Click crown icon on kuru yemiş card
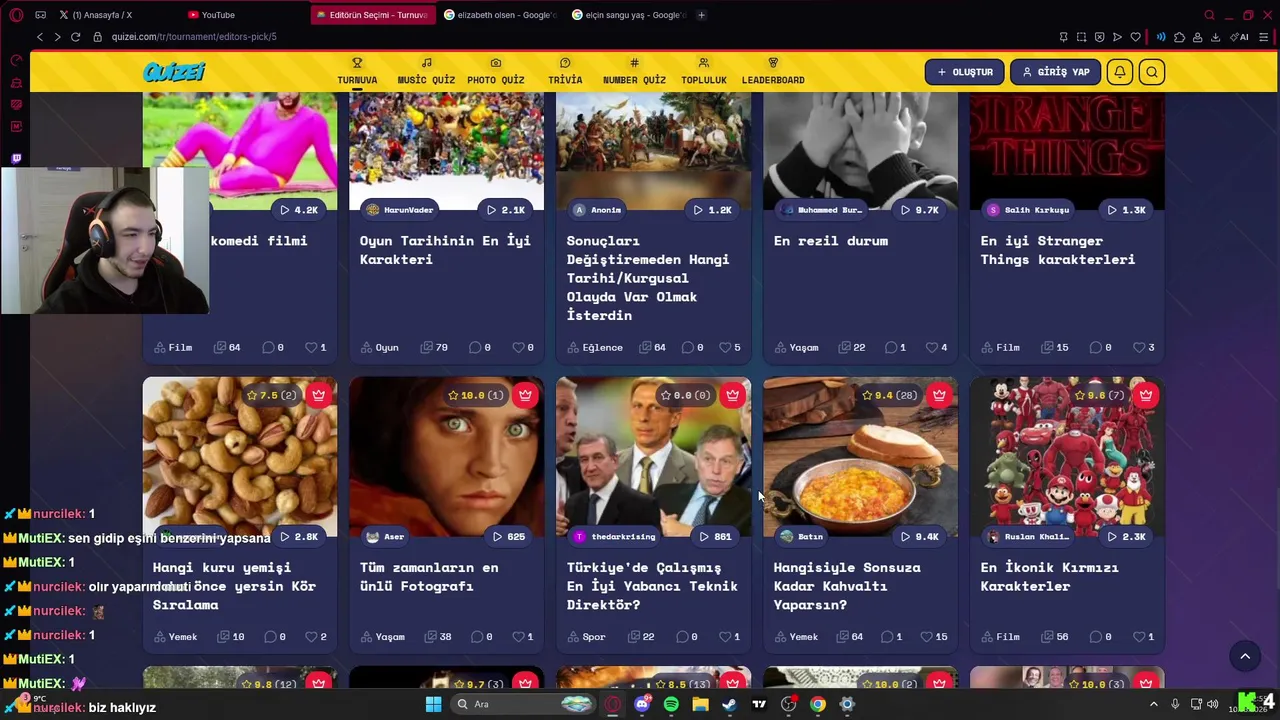Image resolution: width=1280 pixels, height=720 pixels. [318, 395]
